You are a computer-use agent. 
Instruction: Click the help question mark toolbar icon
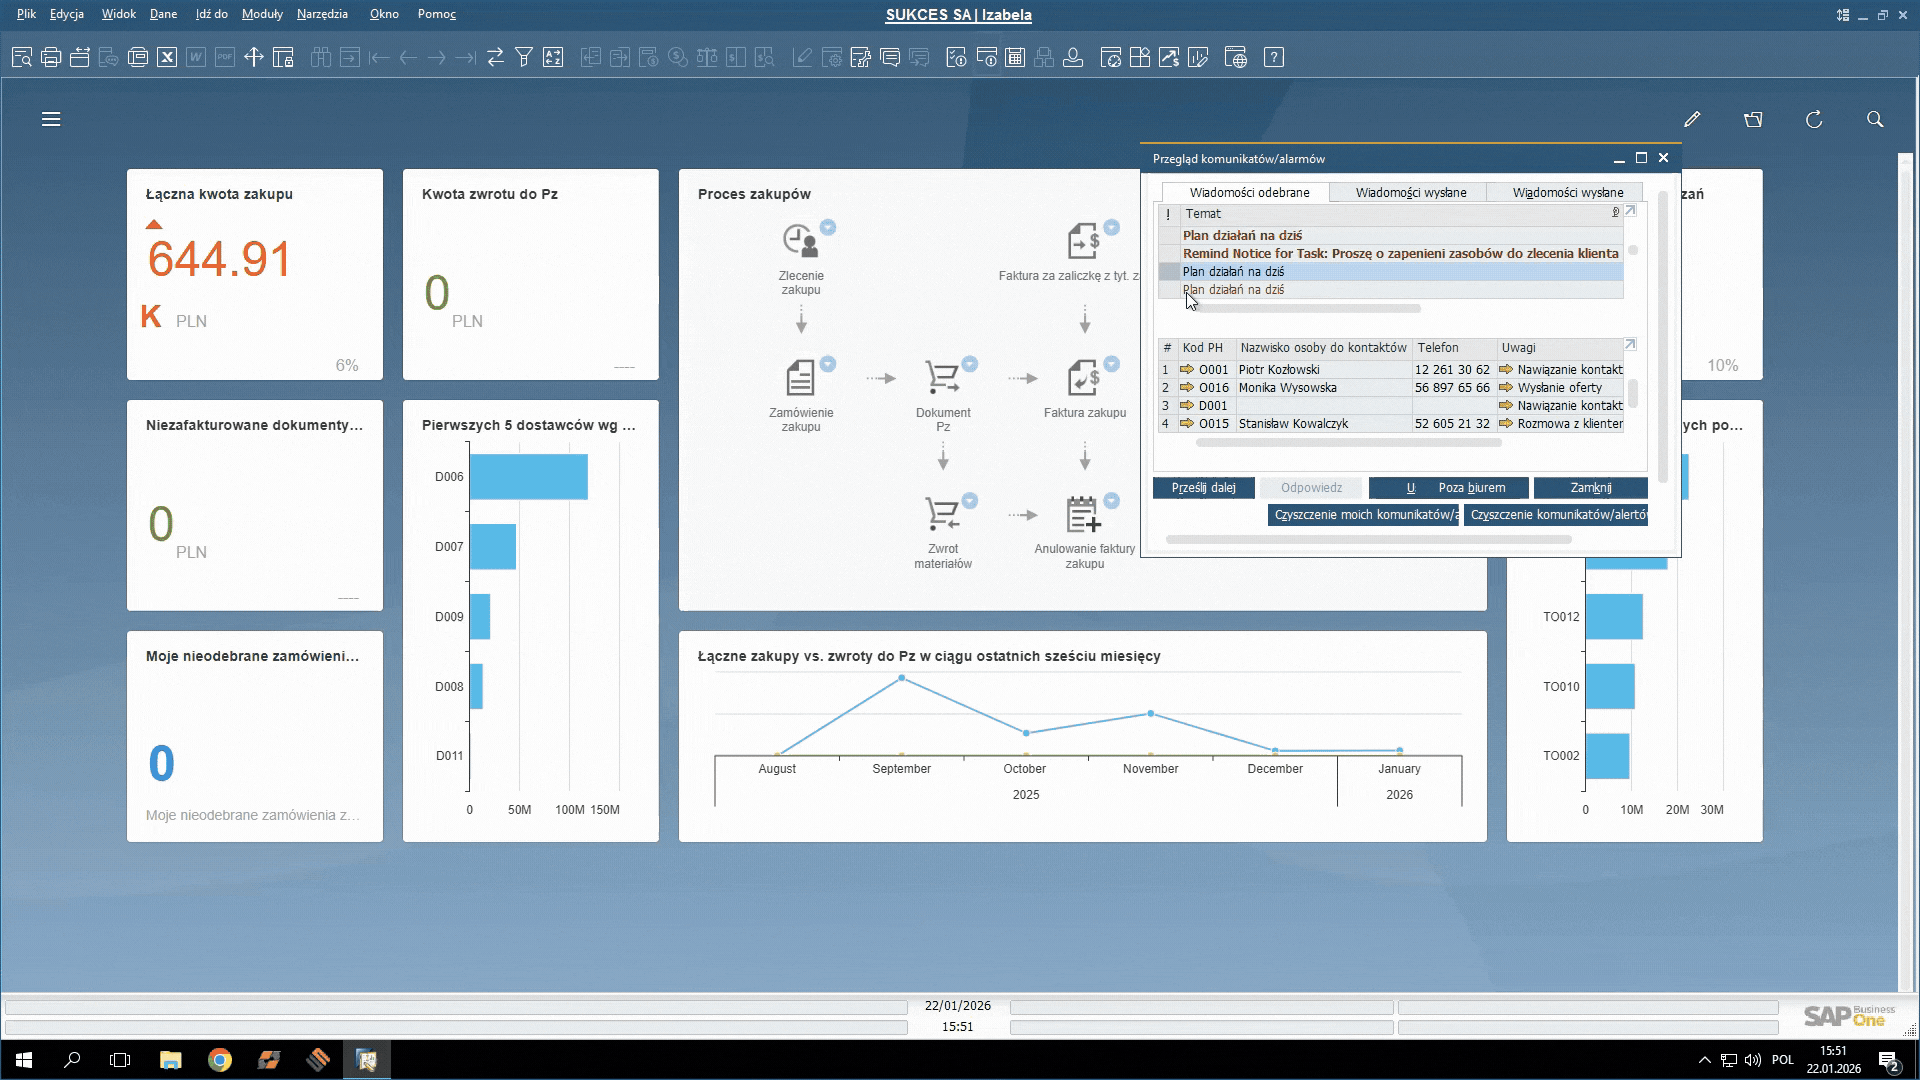tap(1274, 57)
